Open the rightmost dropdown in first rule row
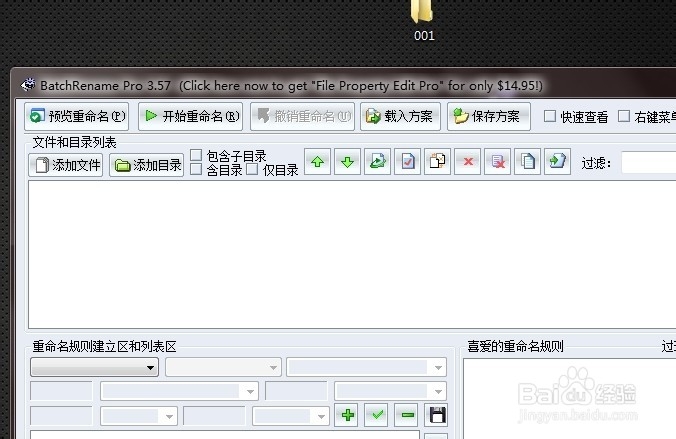 [366, 367]
